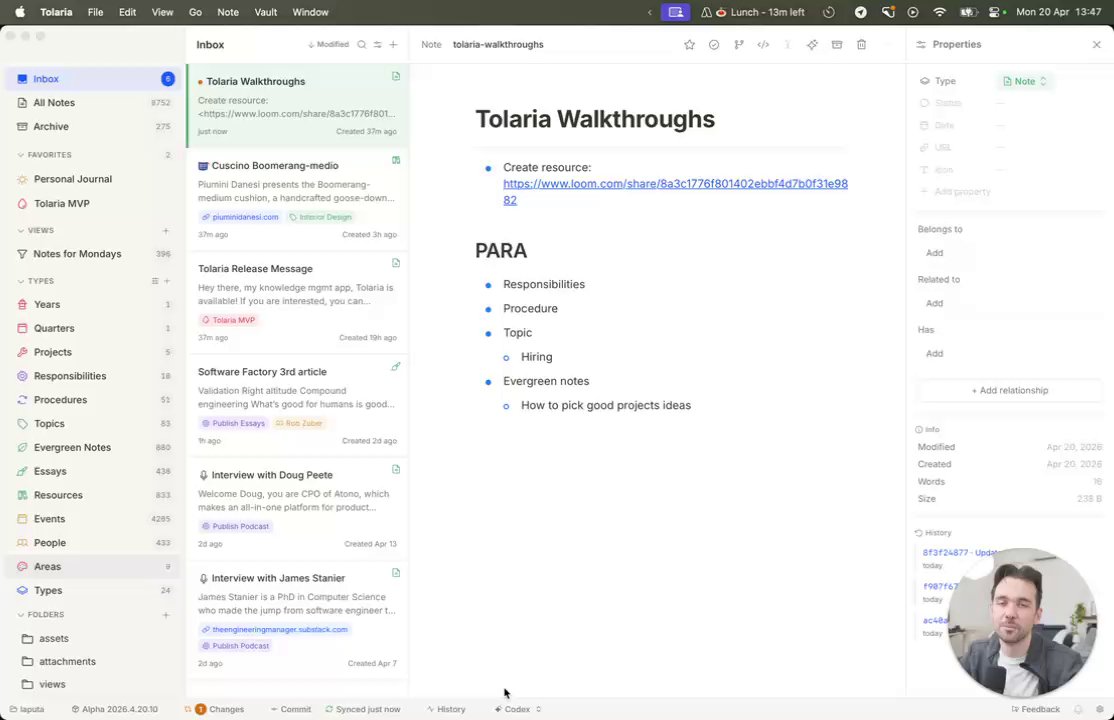Search notes with the magnifier icon
The height and width of the screenshot is (720, 1114).
click(x=362, y=45)
